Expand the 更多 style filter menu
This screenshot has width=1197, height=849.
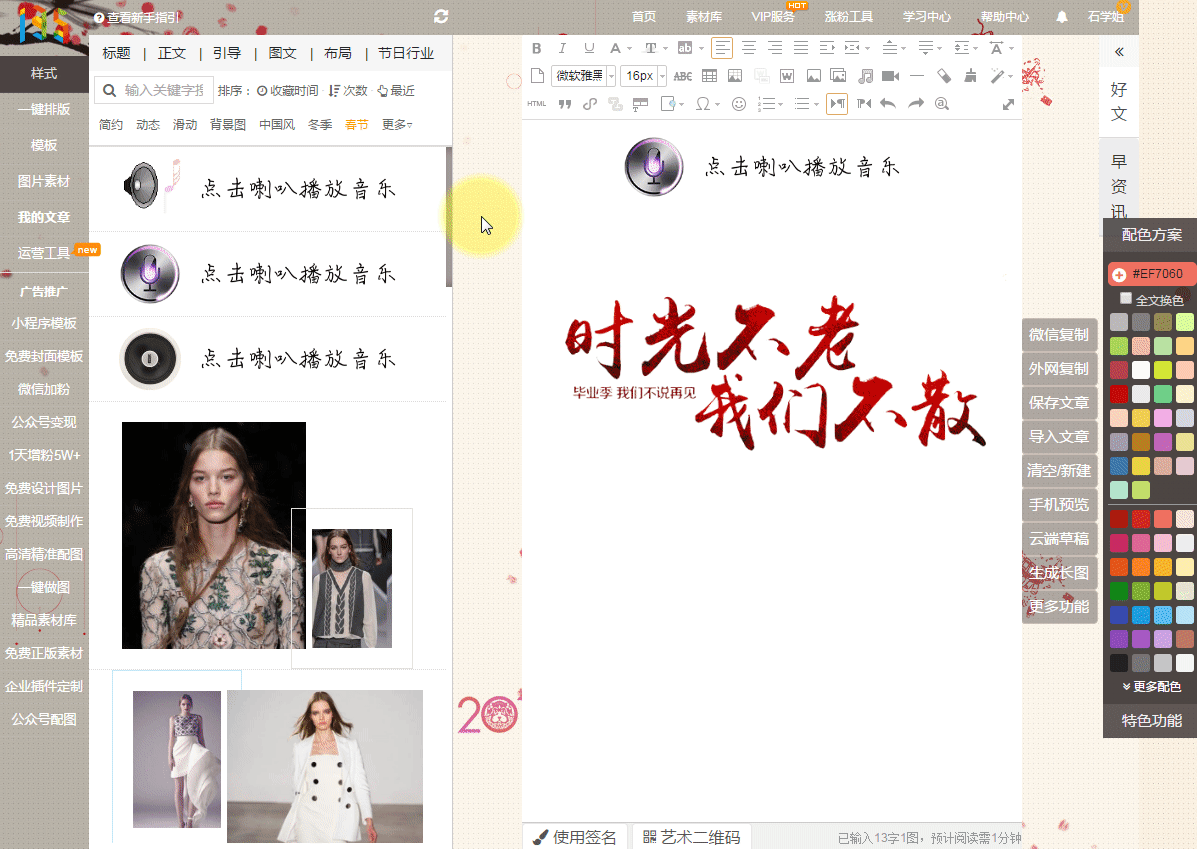tap(397, 125)
